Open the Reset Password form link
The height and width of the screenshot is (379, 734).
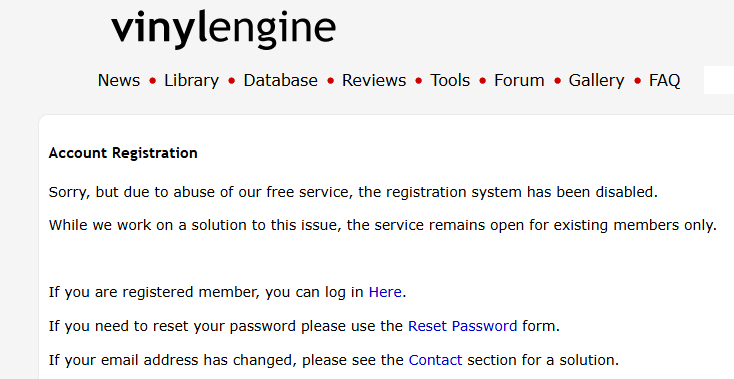coord(462,326)
